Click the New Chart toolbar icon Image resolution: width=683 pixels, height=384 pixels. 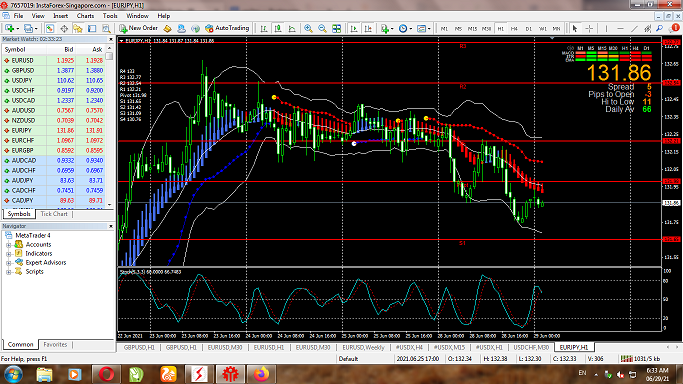(9, 28)
